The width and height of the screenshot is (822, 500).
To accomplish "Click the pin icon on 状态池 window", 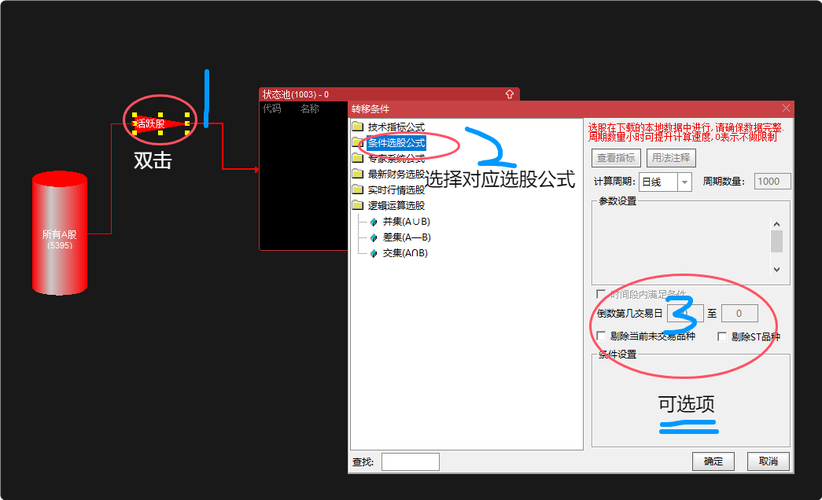I will pos(510,94).
